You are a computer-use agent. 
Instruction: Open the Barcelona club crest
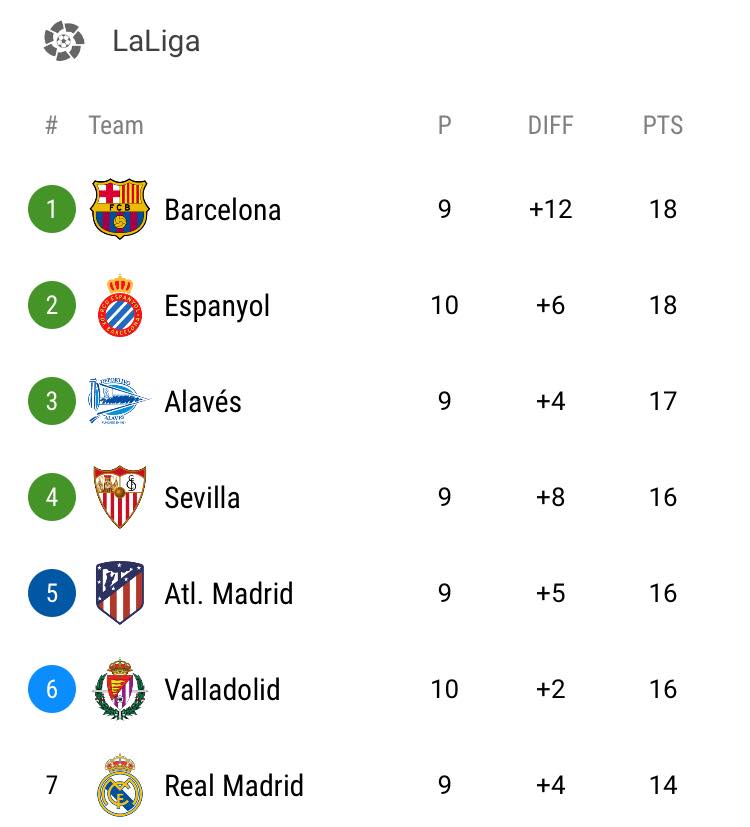(x=120, y=209)
